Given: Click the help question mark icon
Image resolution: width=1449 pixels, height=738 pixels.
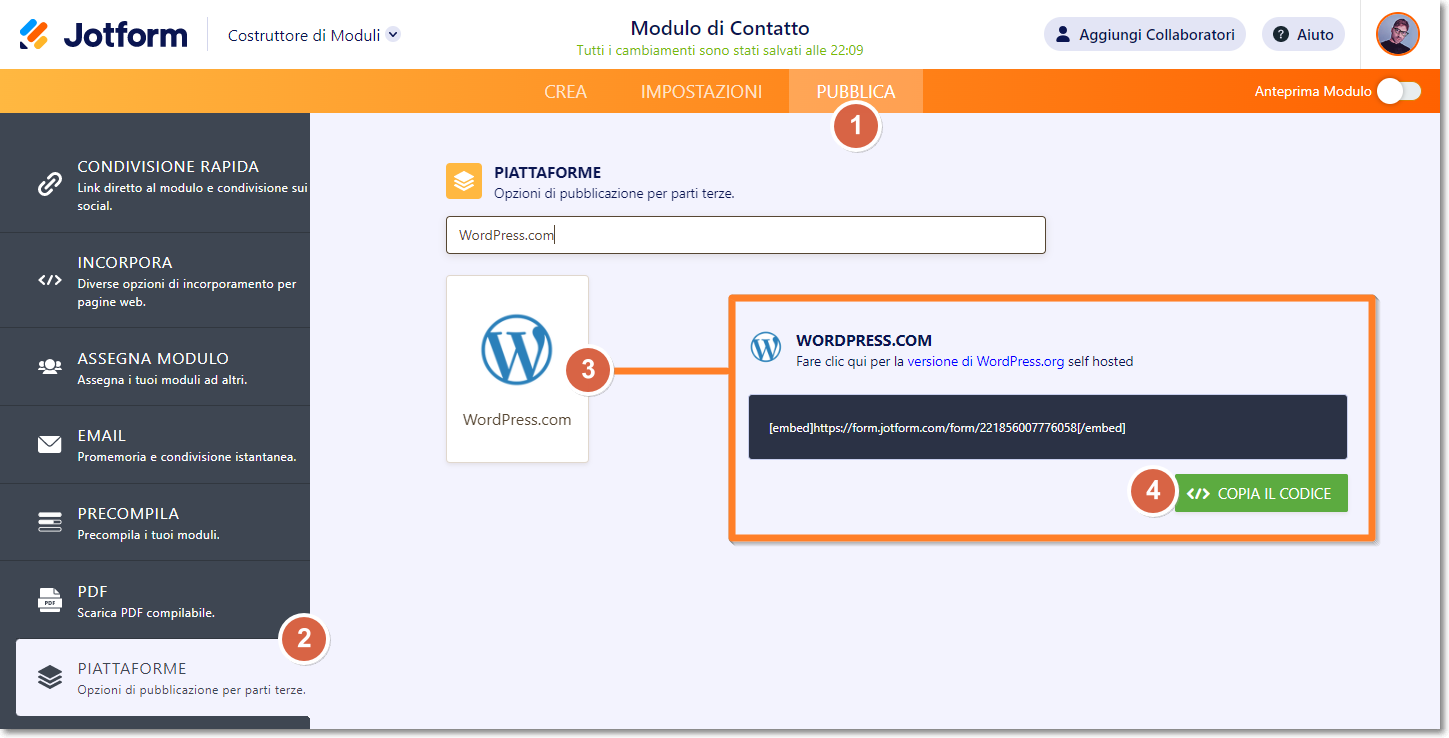Looking at the screenshot, I should (1281, 34).
